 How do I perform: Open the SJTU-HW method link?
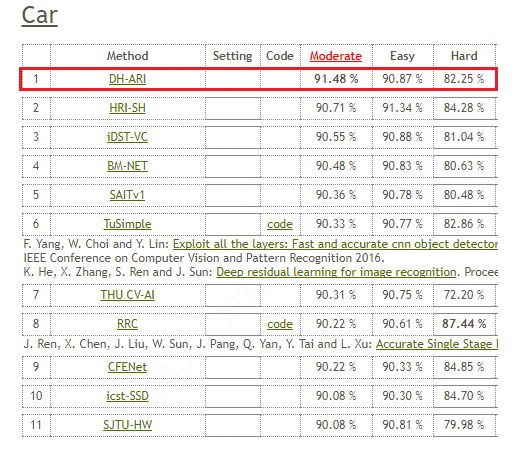pyautogui.click(x=127, y=425)
